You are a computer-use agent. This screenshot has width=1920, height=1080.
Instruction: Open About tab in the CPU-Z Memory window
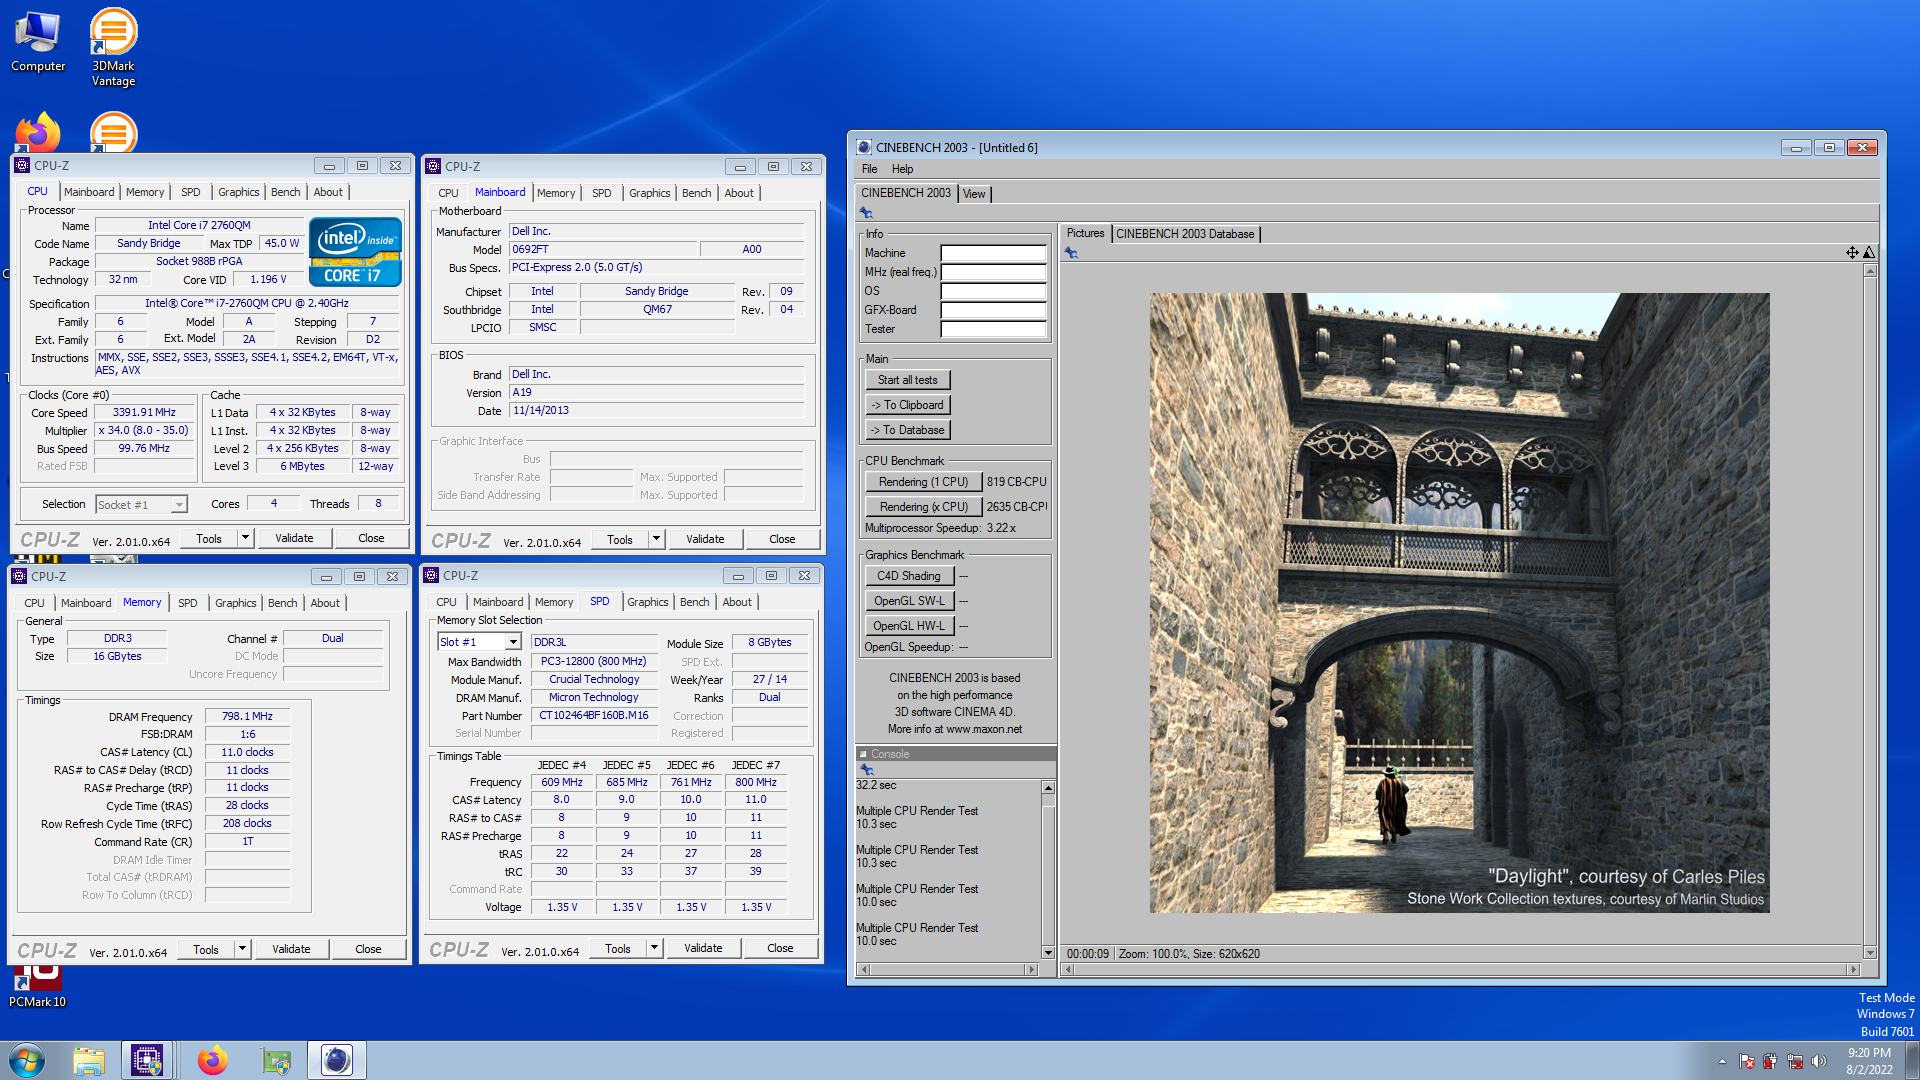point(325,603)
